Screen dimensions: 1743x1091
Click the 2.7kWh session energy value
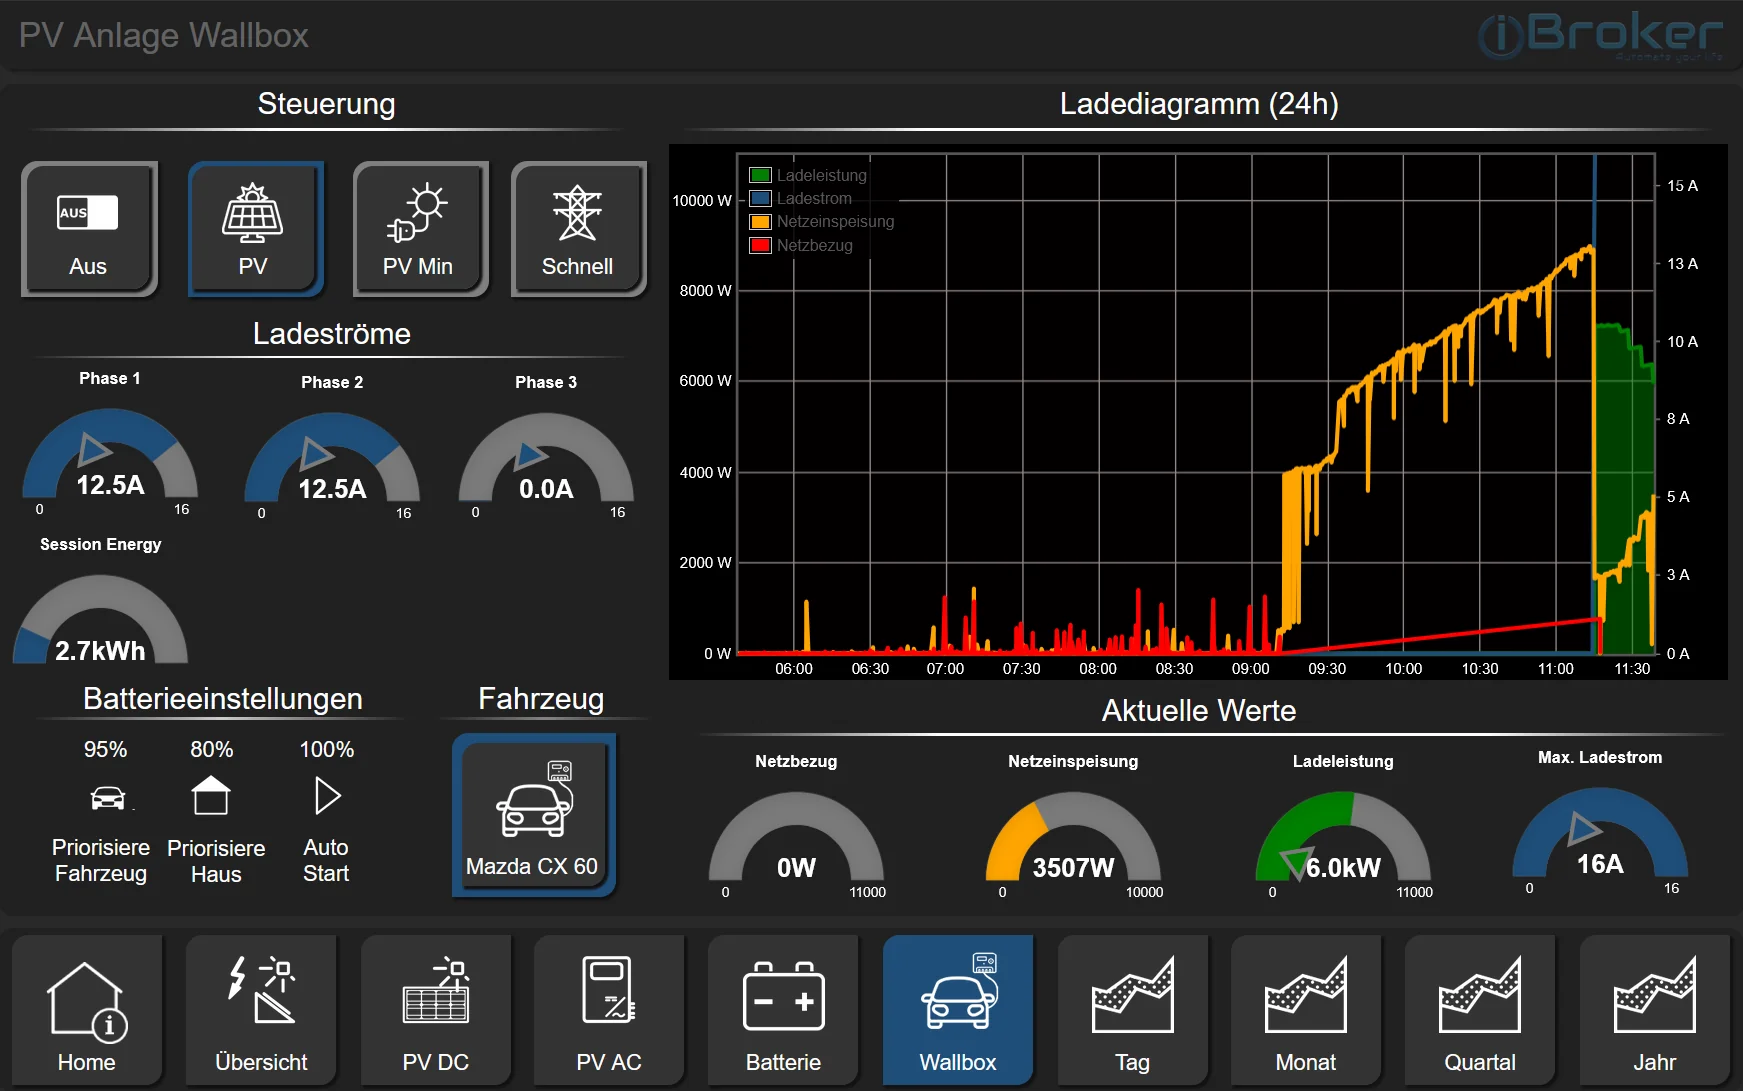click(100, 651)
